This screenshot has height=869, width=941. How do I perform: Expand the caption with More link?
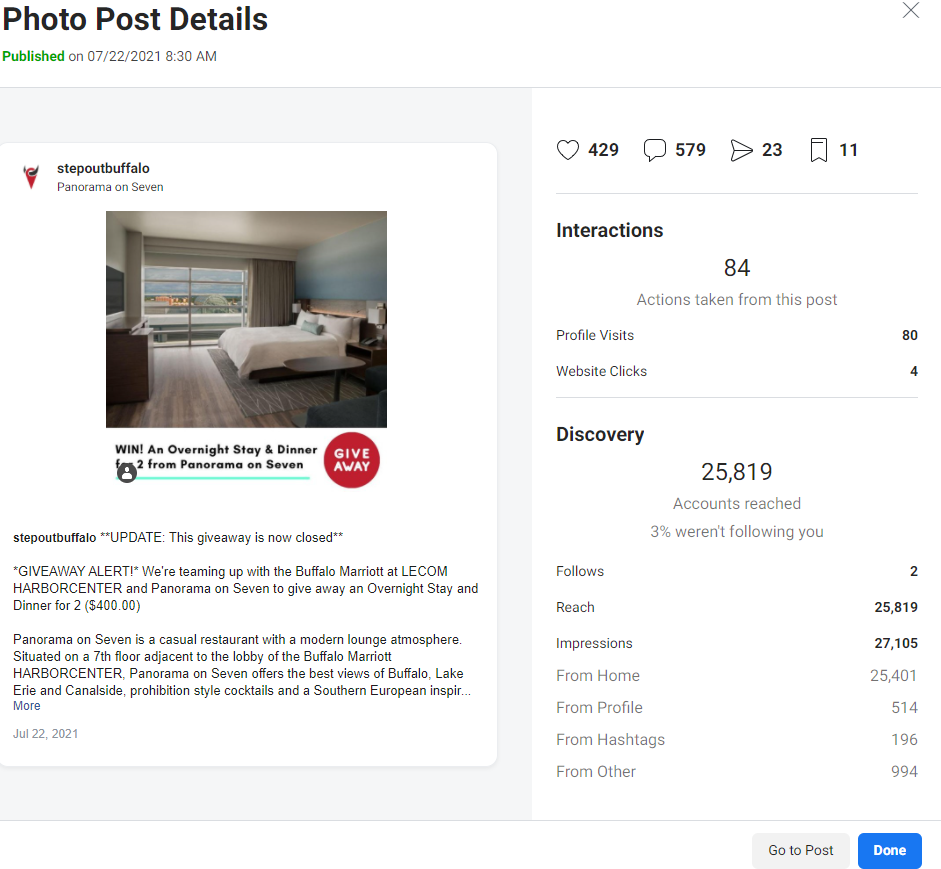point(26,706)
